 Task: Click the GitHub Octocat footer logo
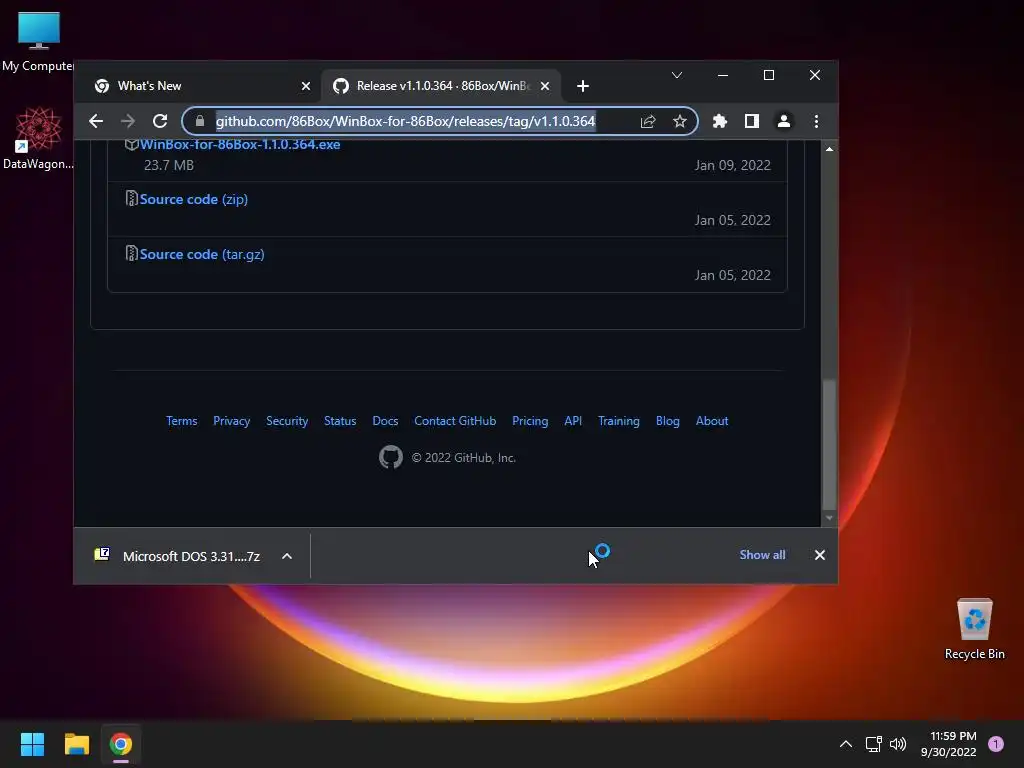click(x=391, y=457)
